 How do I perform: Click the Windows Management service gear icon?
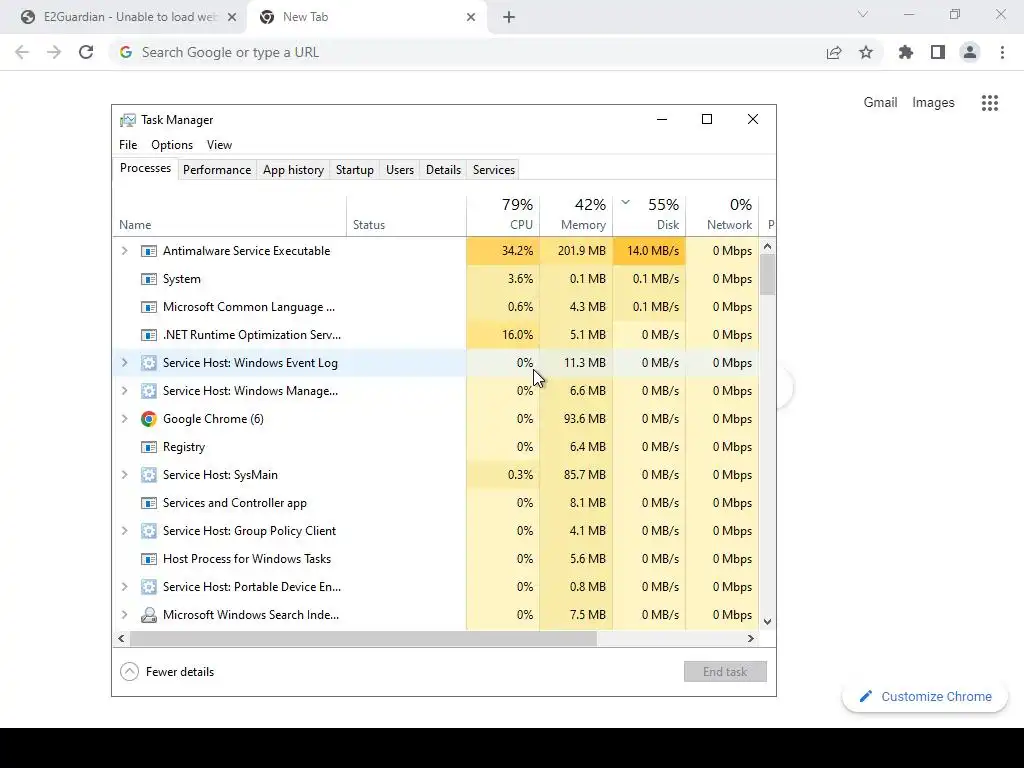(x=149, y=391)
